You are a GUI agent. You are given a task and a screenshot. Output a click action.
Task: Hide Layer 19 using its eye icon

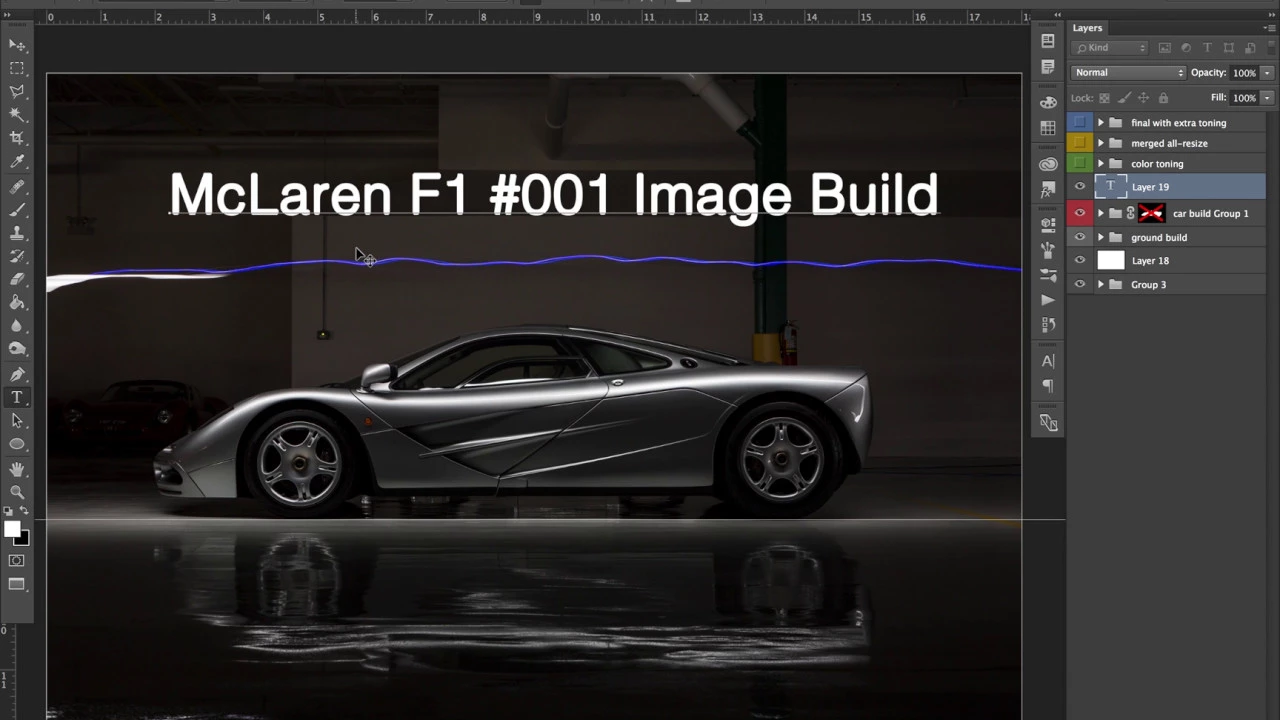coord(1080,187)
